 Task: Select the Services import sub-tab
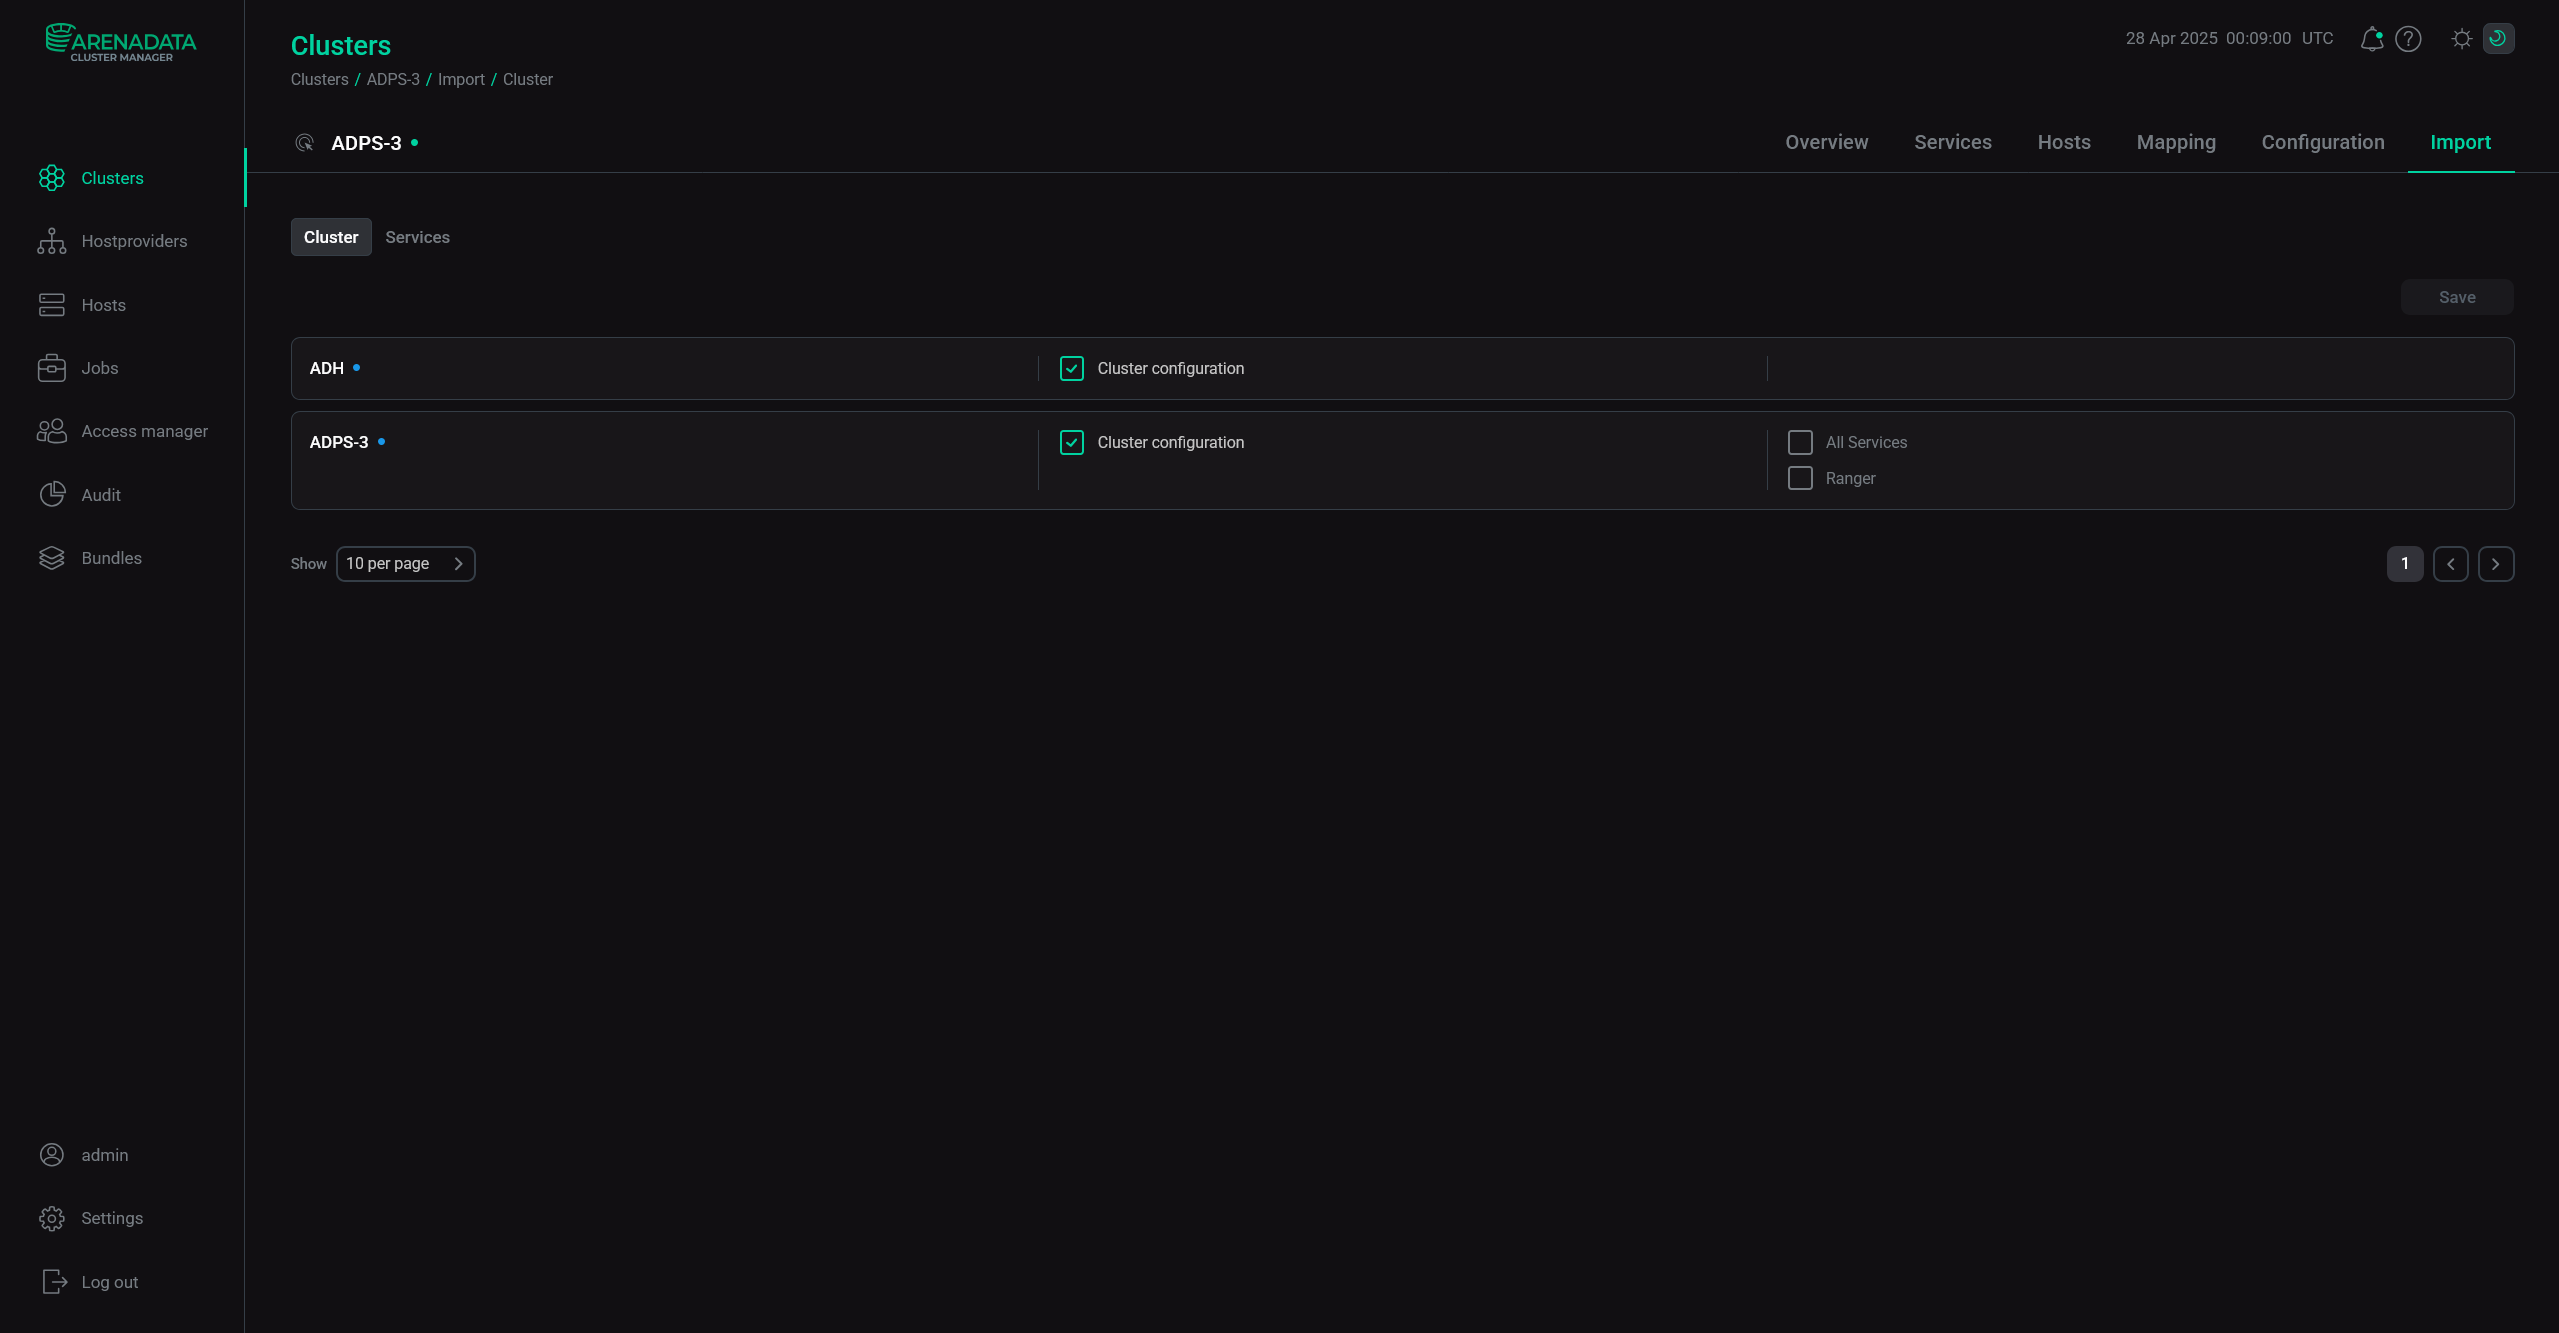417,237
